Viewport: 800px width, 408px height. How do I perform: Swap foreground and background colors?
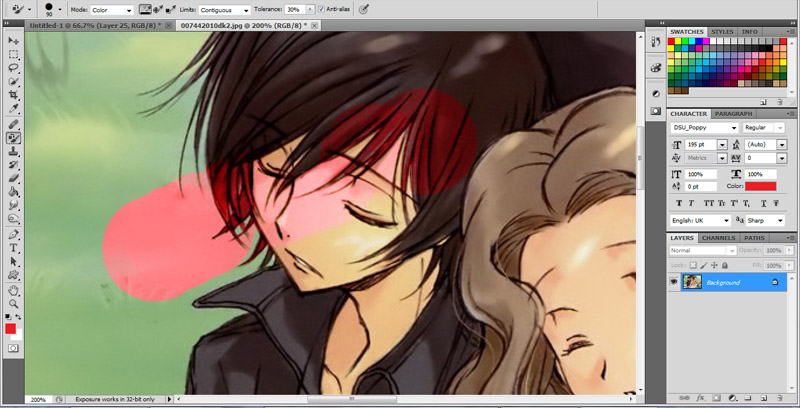[x=18, y=317]
